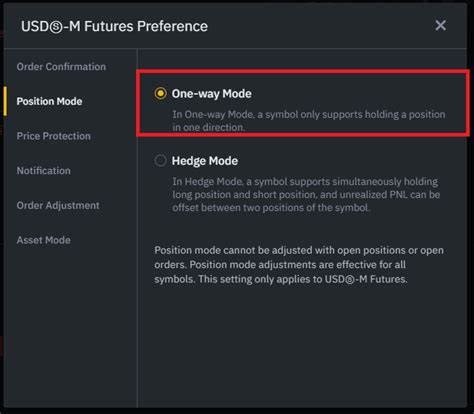The width and height of the screenshot is (474, 414).
Task: Click the yellow indicator beside Position Mode
Action: click(x=5, y=101)
